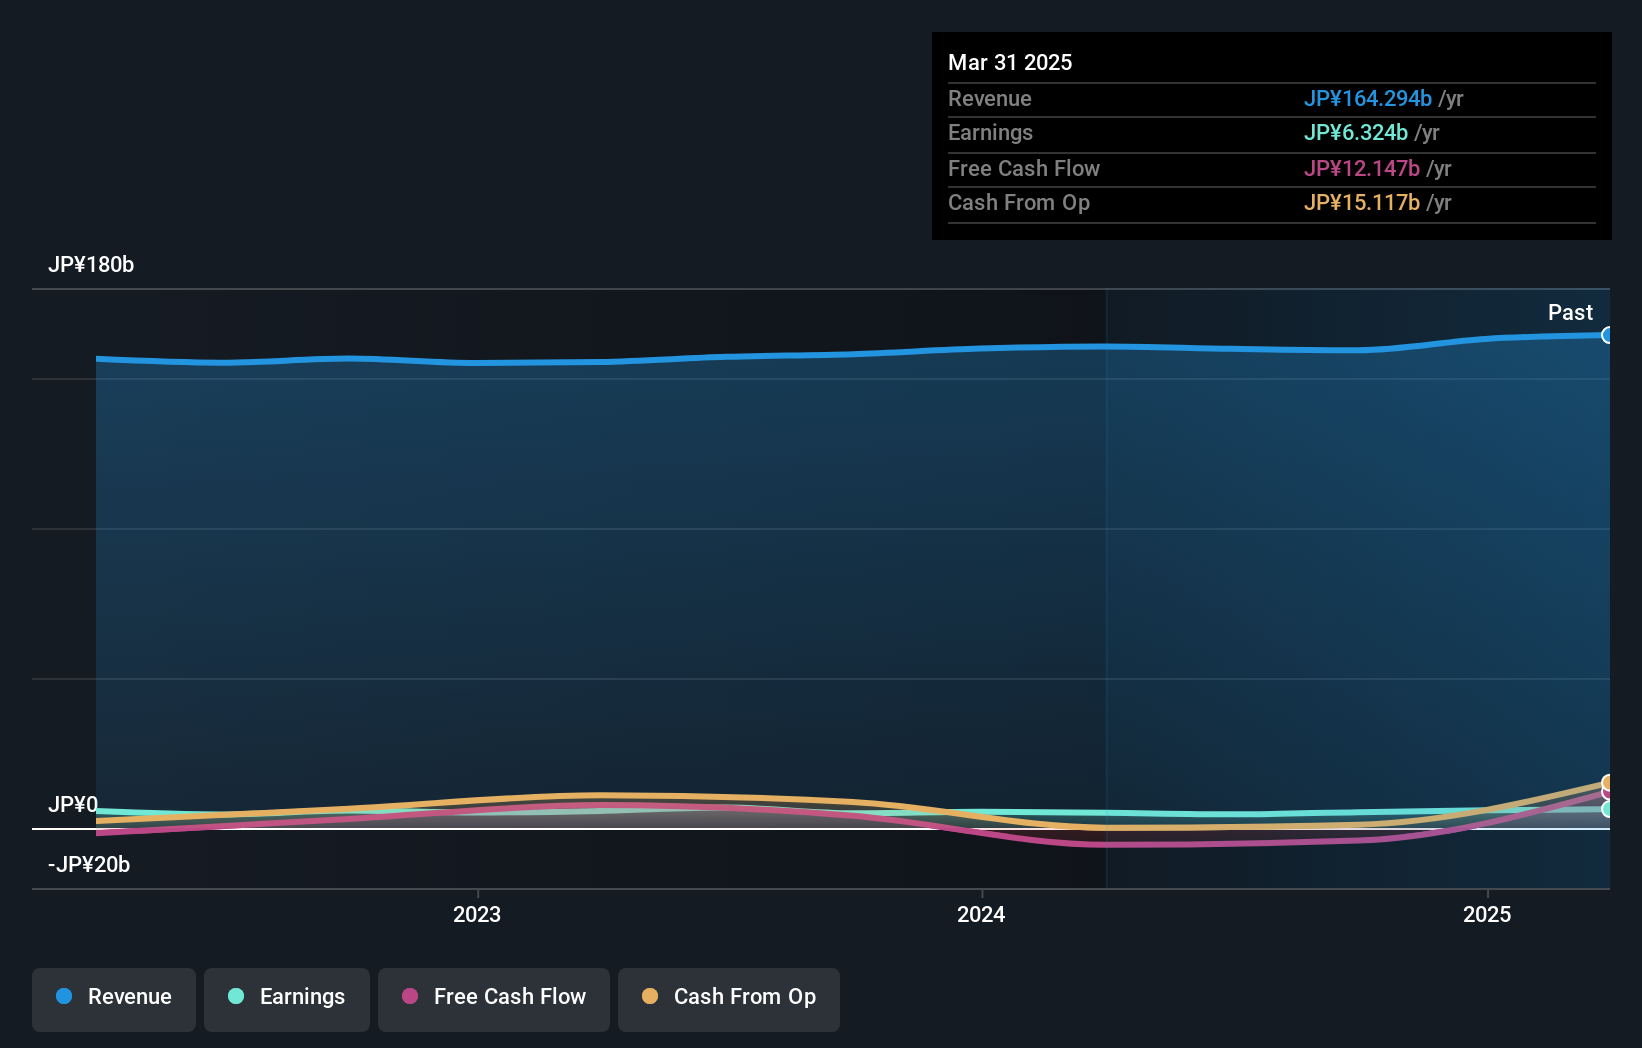Click the orange Cash From Op endpoint marker
Image resolution: width=1642 pixels, height=1048 pixels.
tap(1608, 783)
